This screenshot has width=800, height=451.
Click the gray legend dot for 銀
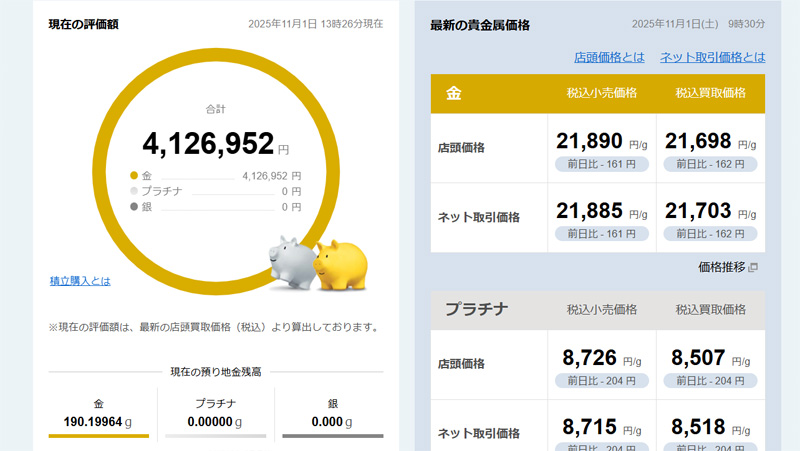134,207
